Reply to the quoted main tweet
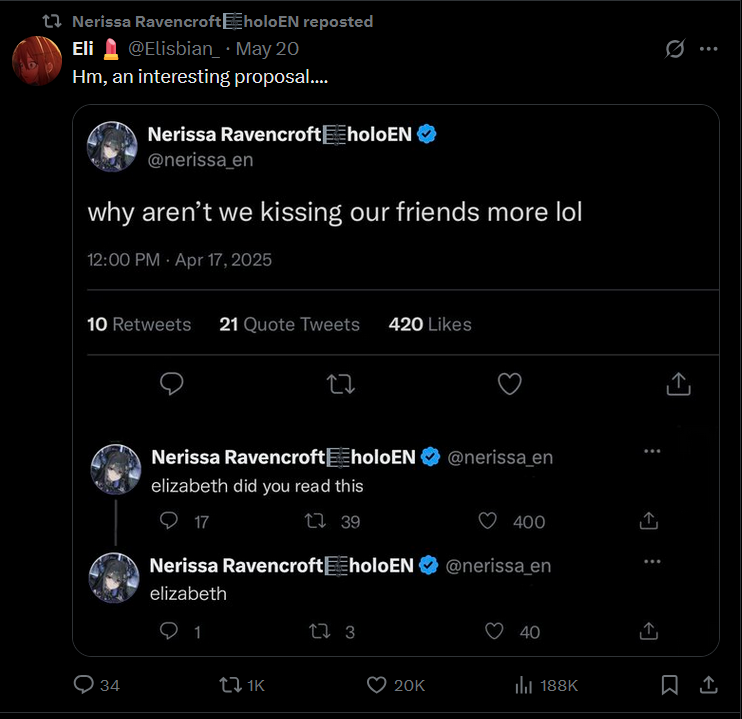The height and width of the screenshot is (719, 742). [172, 384]
